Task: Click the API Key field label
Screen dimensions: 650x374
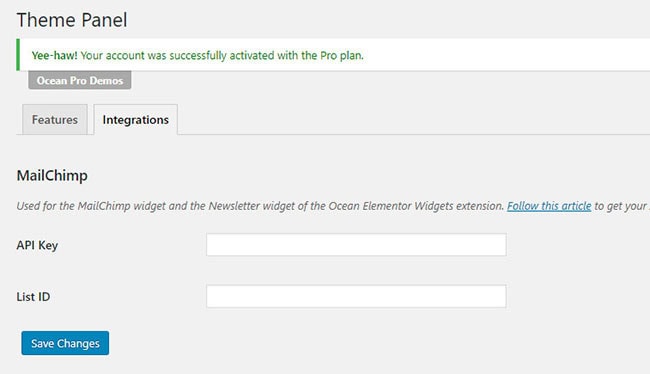Action: tap(37, 245)
